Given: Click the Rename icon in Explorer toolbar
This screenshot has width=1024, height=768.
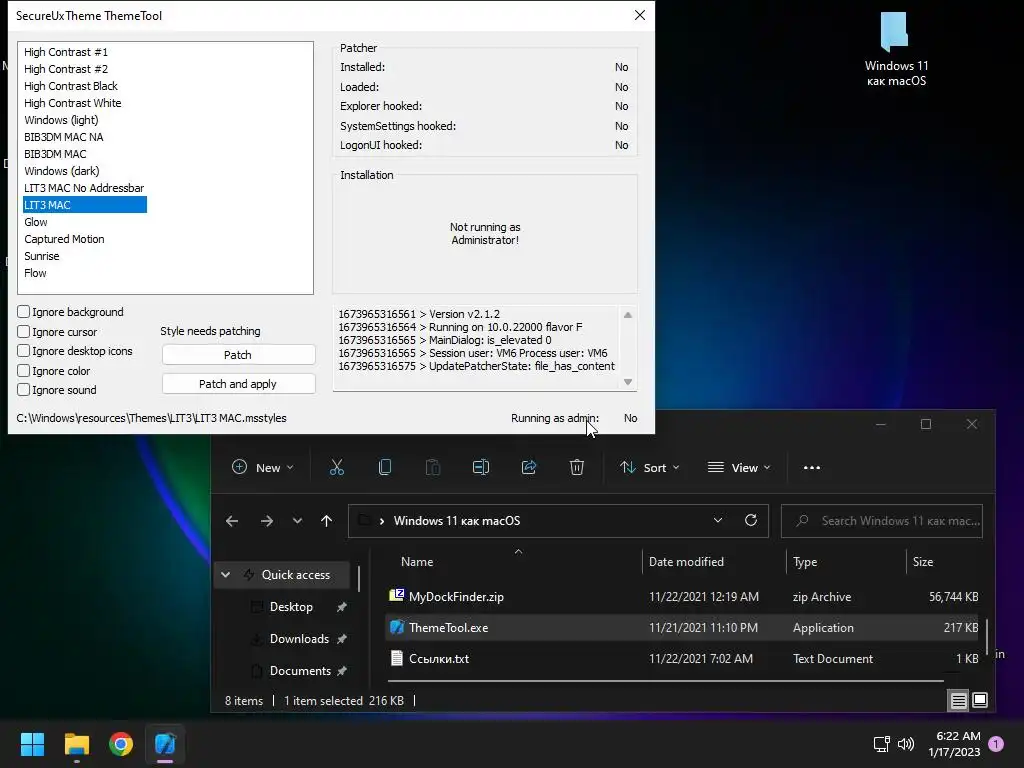Looking at the screenshot, I should tap(481, 467).
